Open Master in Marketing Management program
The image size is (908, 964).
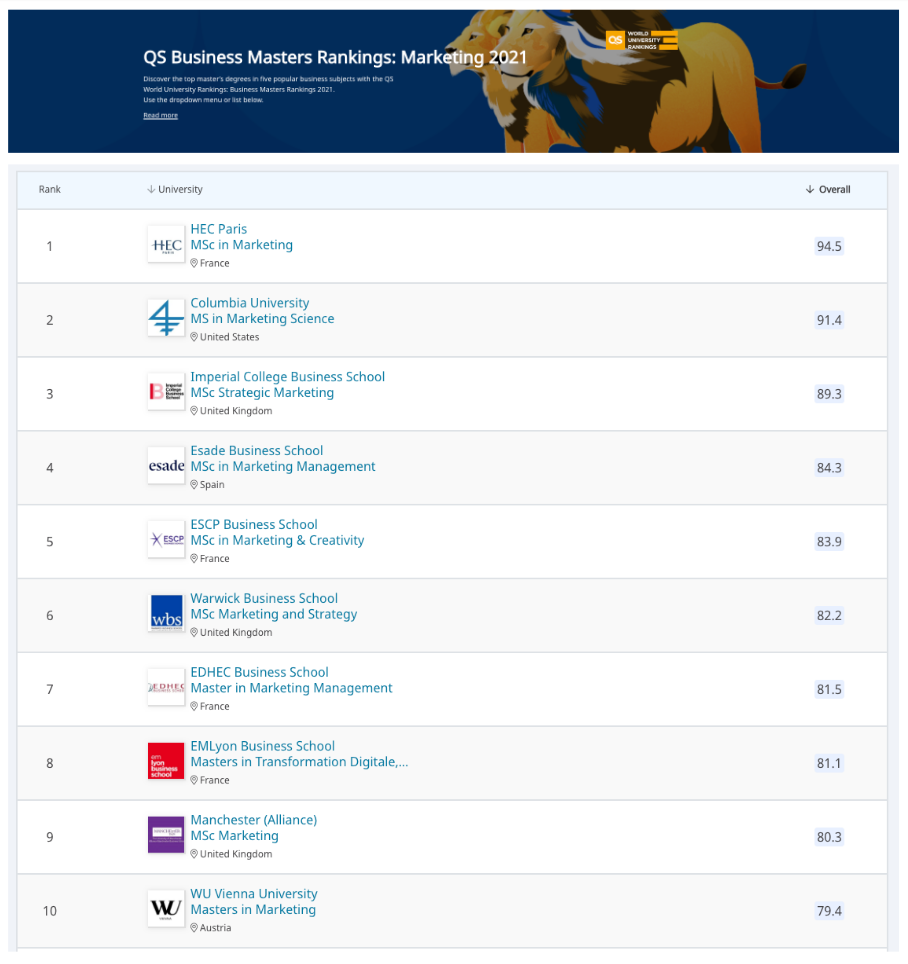[x=291, y=687]
